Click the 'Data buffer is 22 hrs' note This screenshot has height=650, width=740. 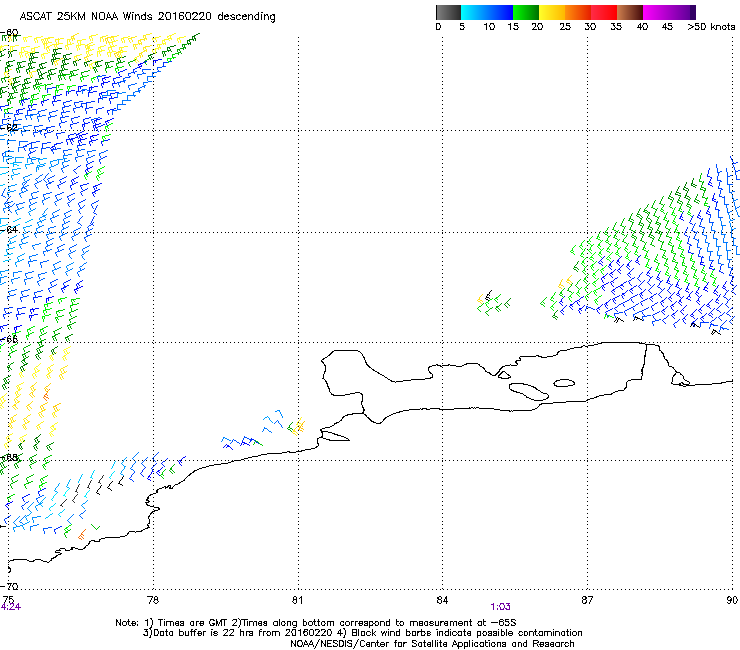362,633
